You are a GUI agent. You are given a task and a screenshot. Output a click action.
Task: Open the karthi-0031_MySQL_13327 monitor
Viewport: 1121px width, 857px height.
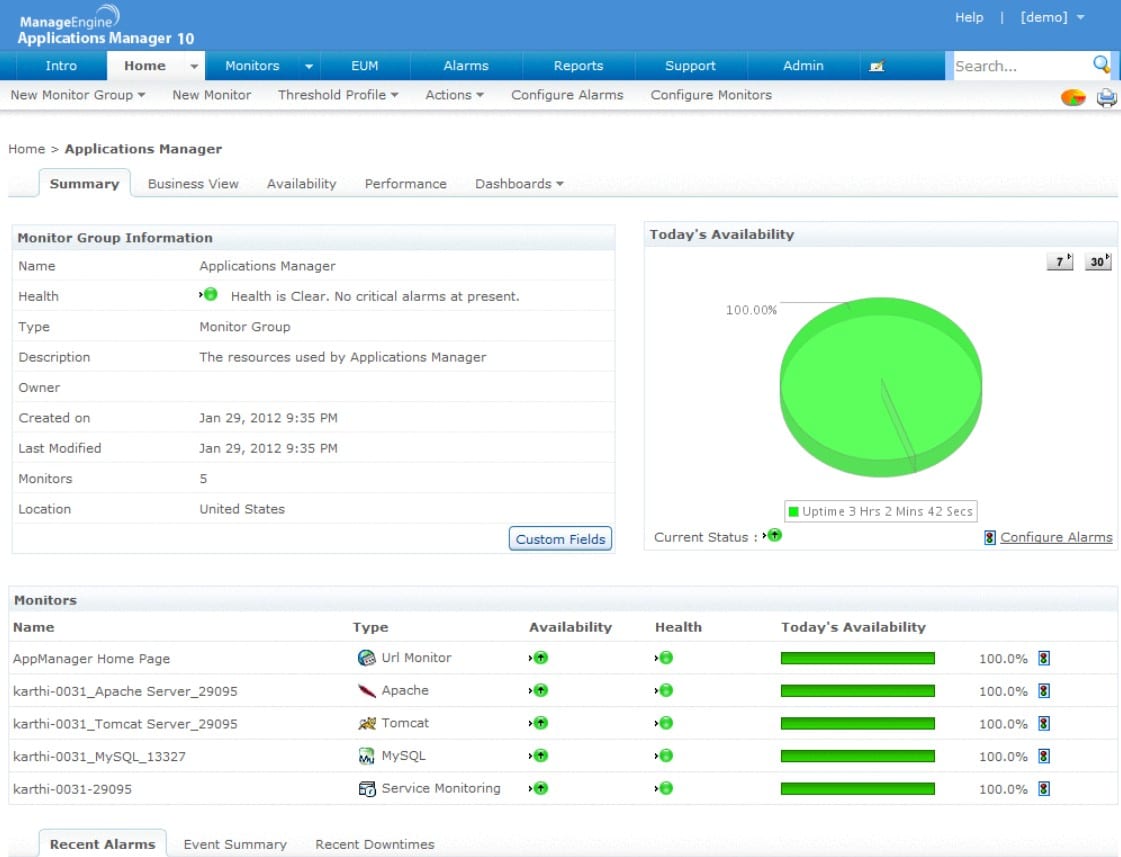pos(99,756)
